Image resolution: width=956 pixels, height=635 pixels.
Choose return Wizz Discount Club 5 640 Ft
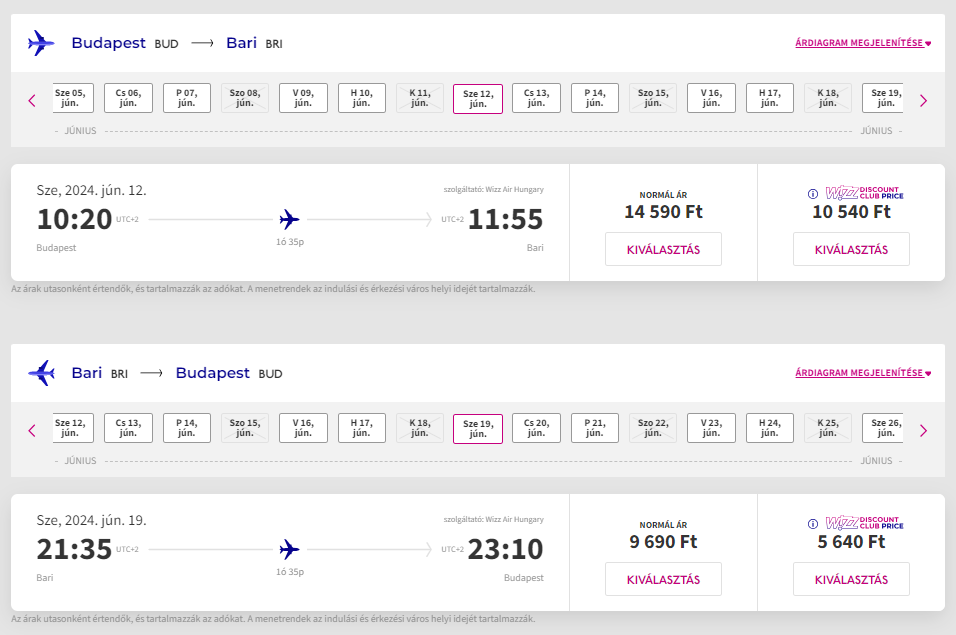[x=851, y=579]
